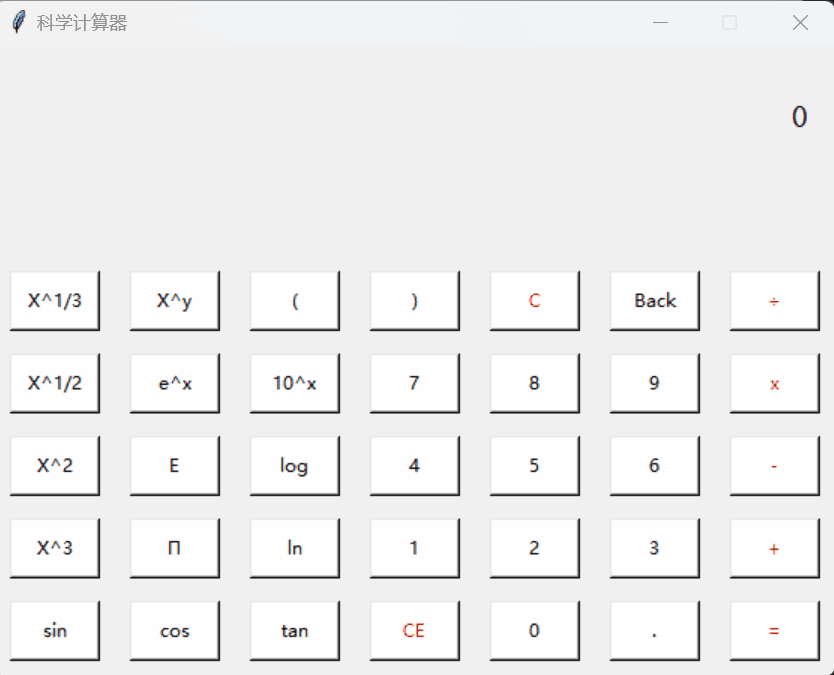Clear everything with the red C button
834x675 pixels.
[535, 301]
